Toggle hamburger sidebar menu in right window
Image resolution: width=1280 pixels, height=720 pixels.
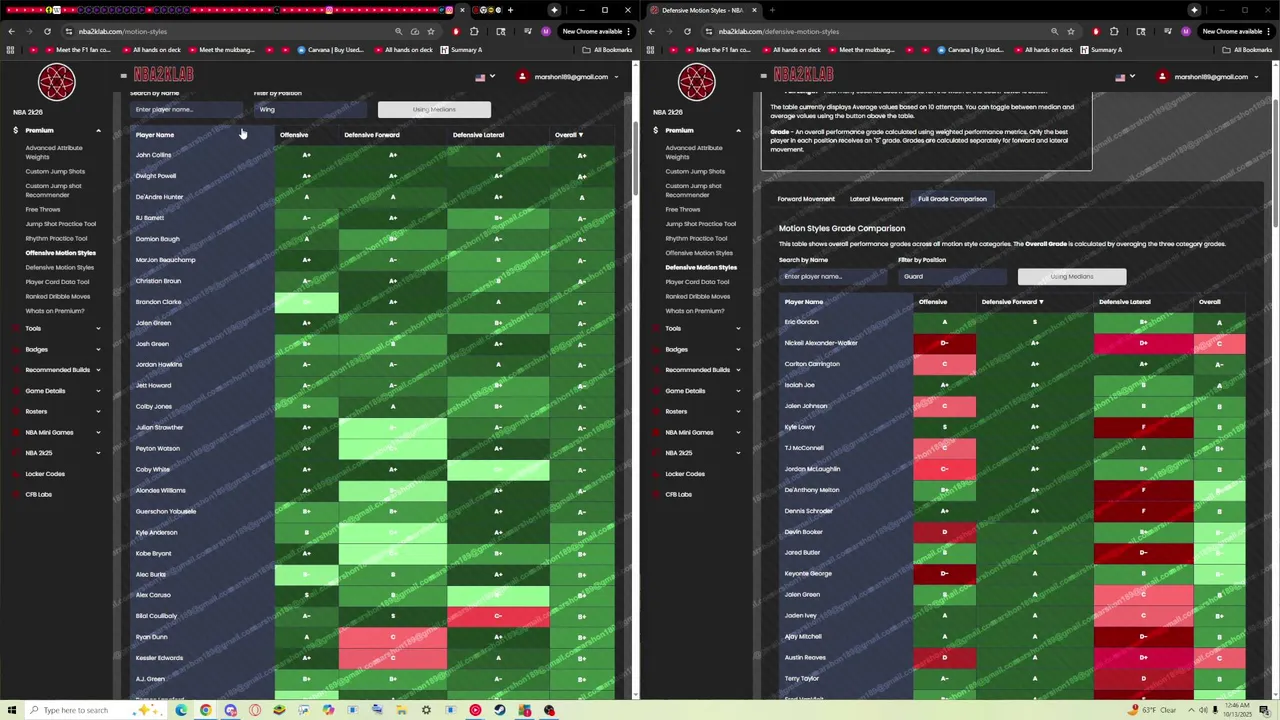click(763, 76)
